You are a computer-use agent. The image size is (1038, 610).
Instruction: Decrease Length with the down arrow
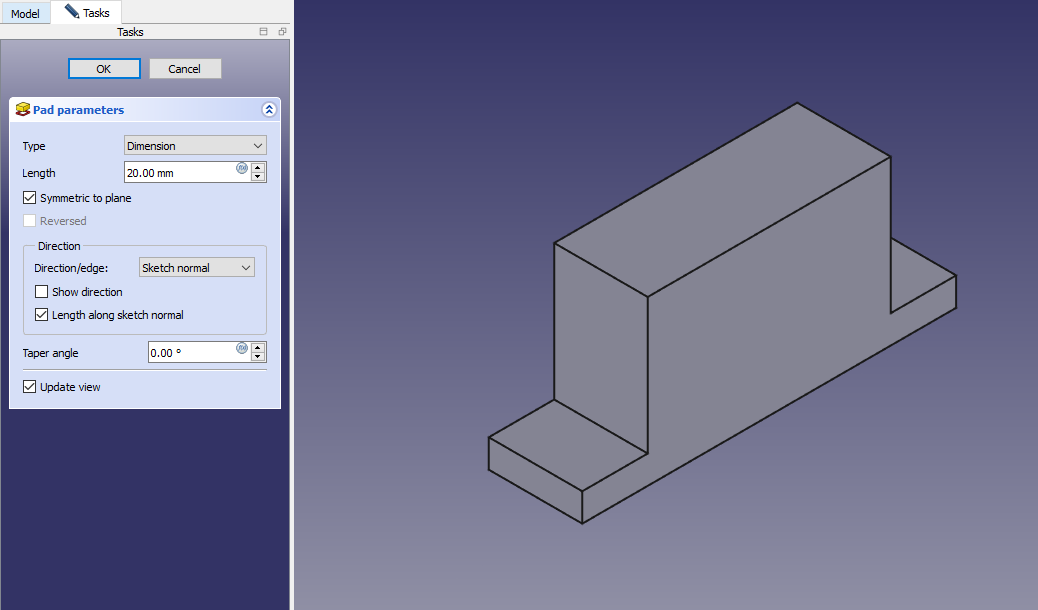pos(258,177)
